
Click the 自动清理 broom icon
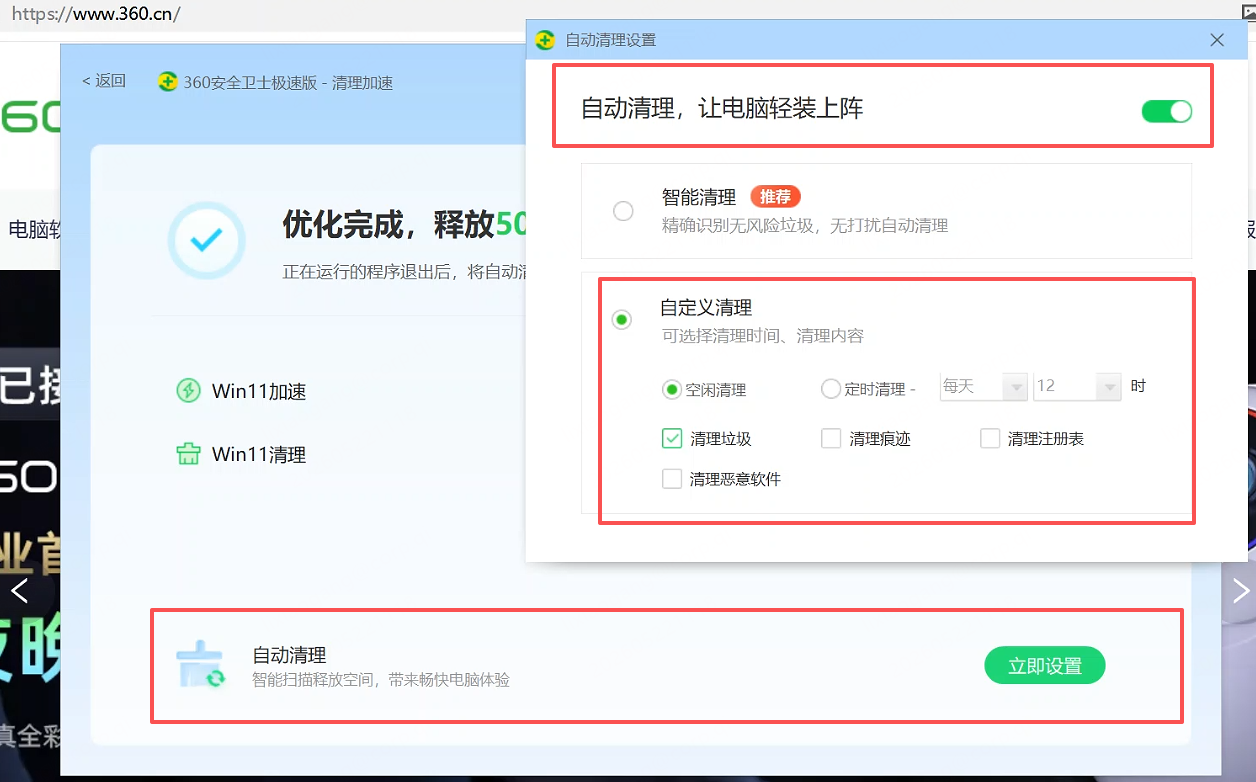click(x=201, y=666)
